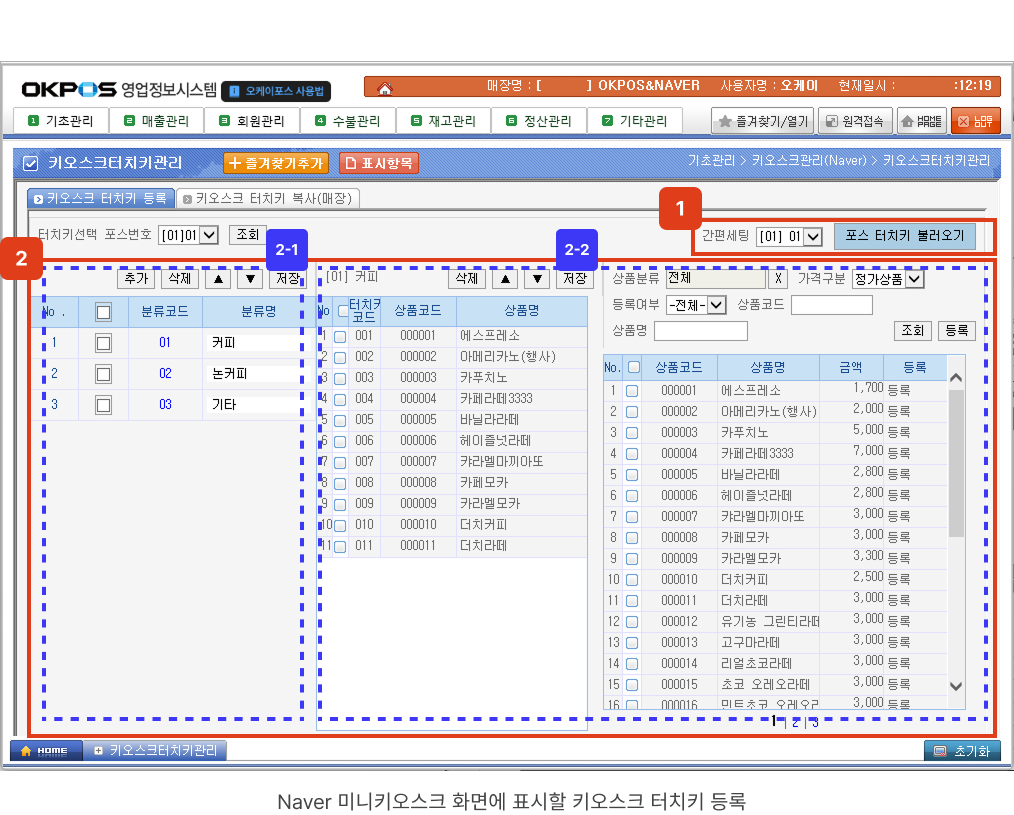Tick checkbox for touch key 001 에스프레소
The image size is (1014, 815).
tap(340, 337)
